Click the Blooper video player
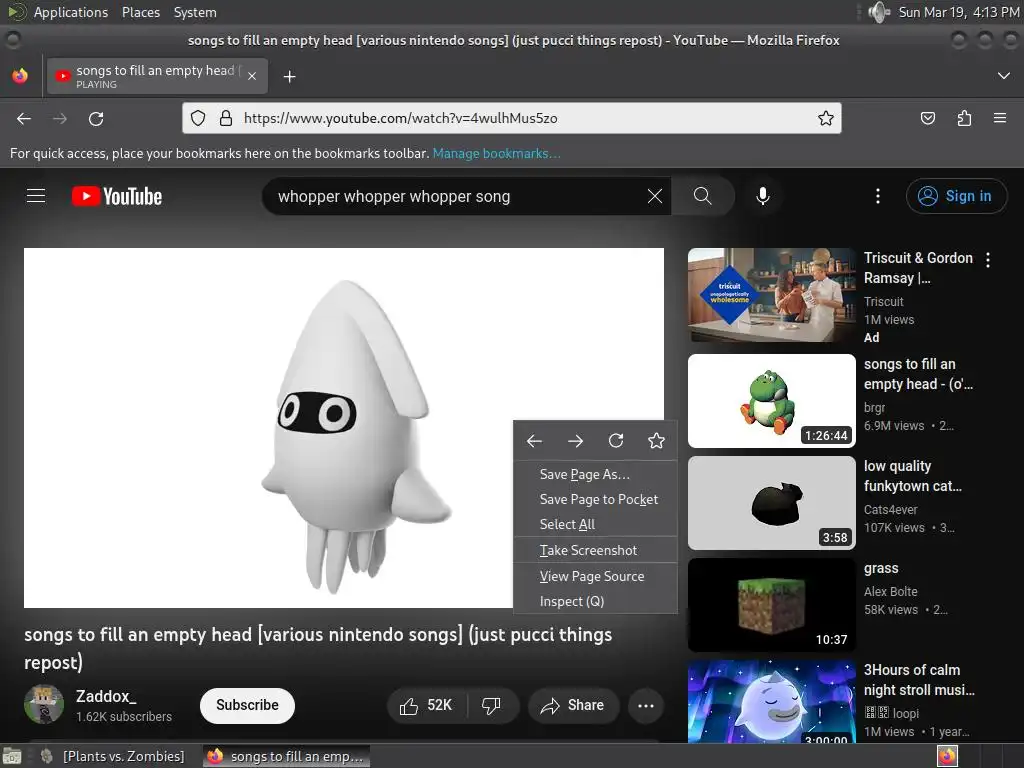The image size is (1024, 768). pyautogui.click(x=344, y=428)
